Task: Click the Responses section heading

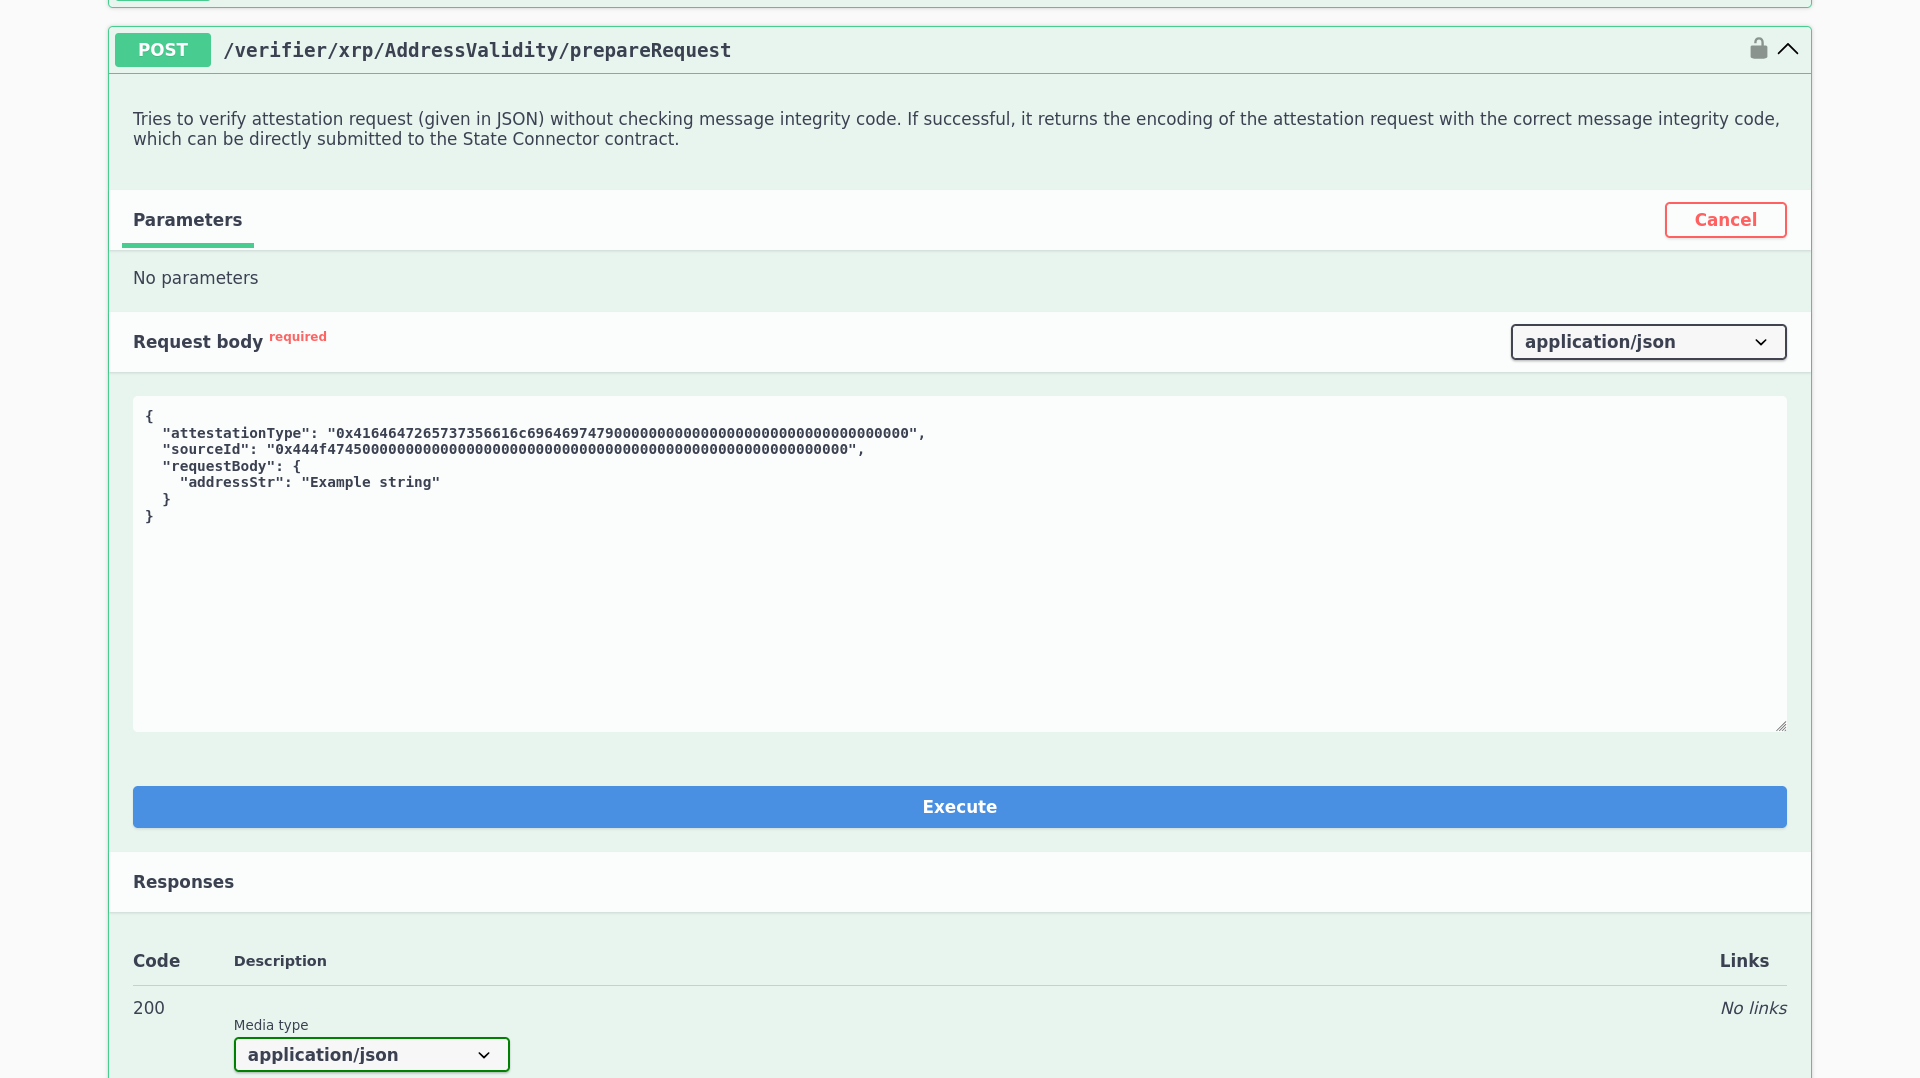Action: [x=183, y=882]
